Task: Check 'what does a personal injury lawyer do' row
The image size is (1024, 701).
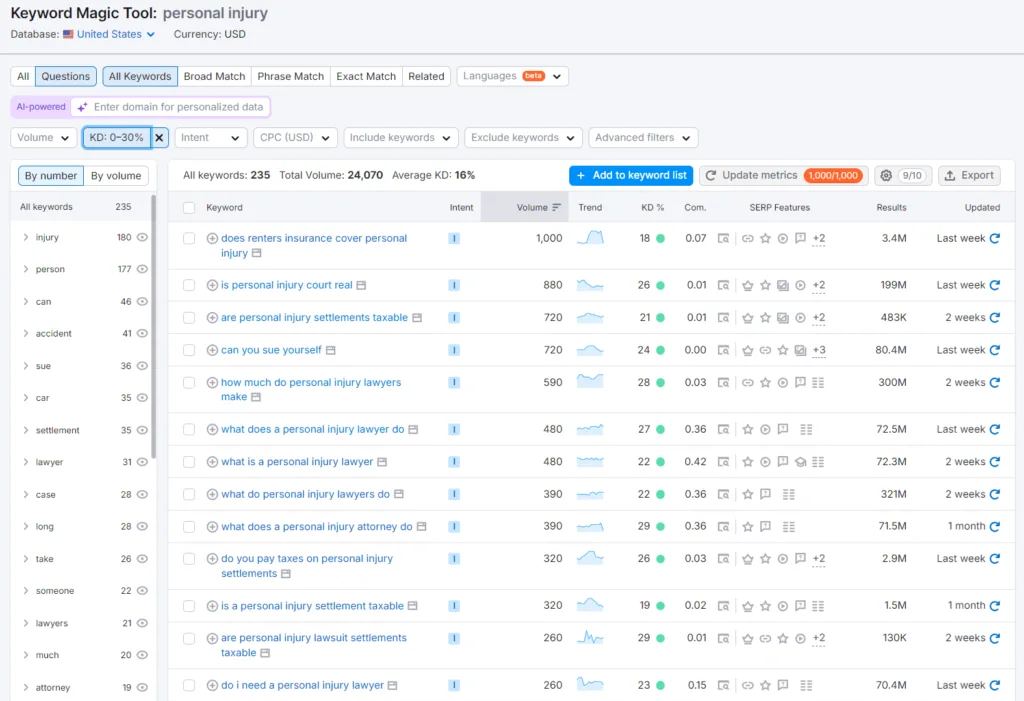Action: tap(189, 429)
